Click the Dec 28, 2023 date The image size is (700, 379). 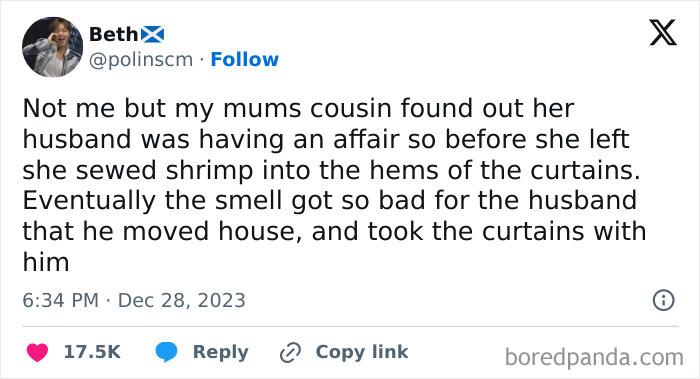181,300
